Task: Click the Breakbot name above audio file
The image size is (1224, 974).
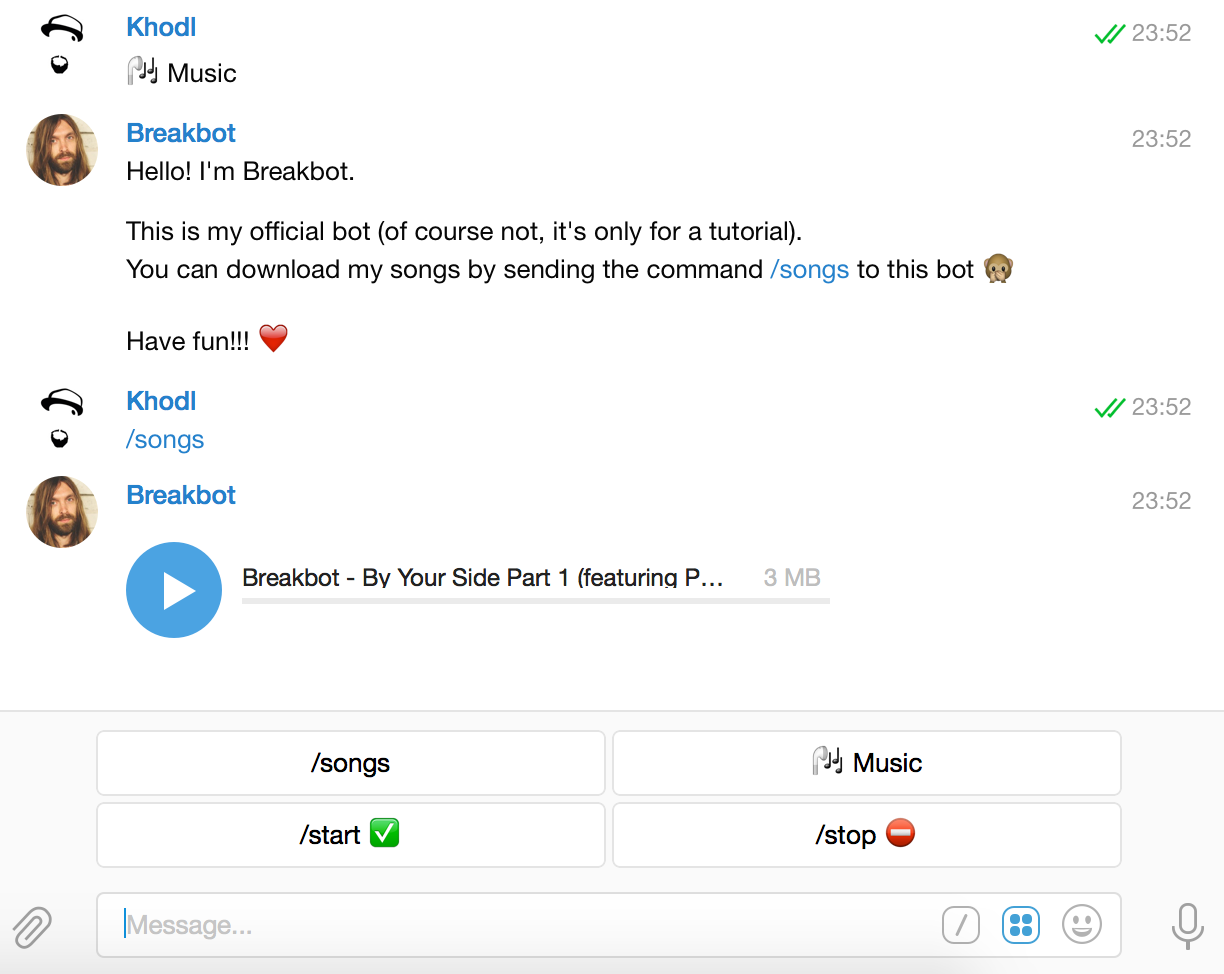Action: (x=181, y=495)
